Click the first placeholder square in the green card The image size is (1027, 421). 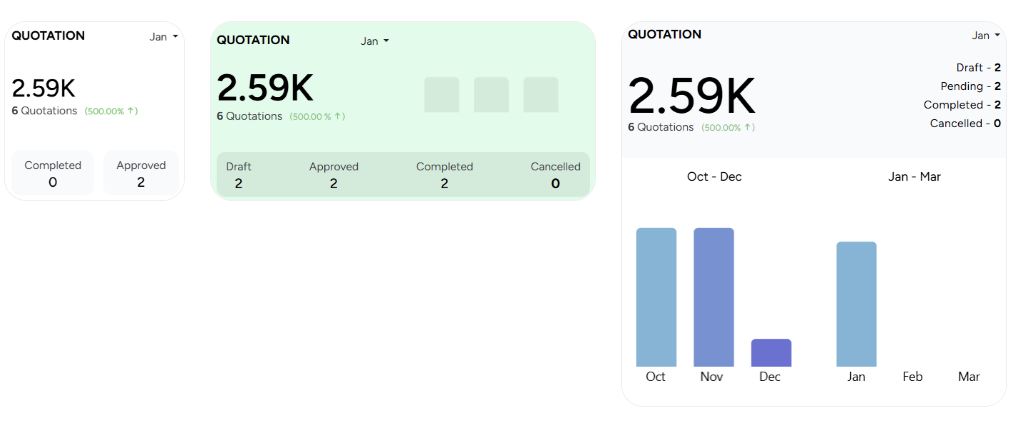(441, 95)
